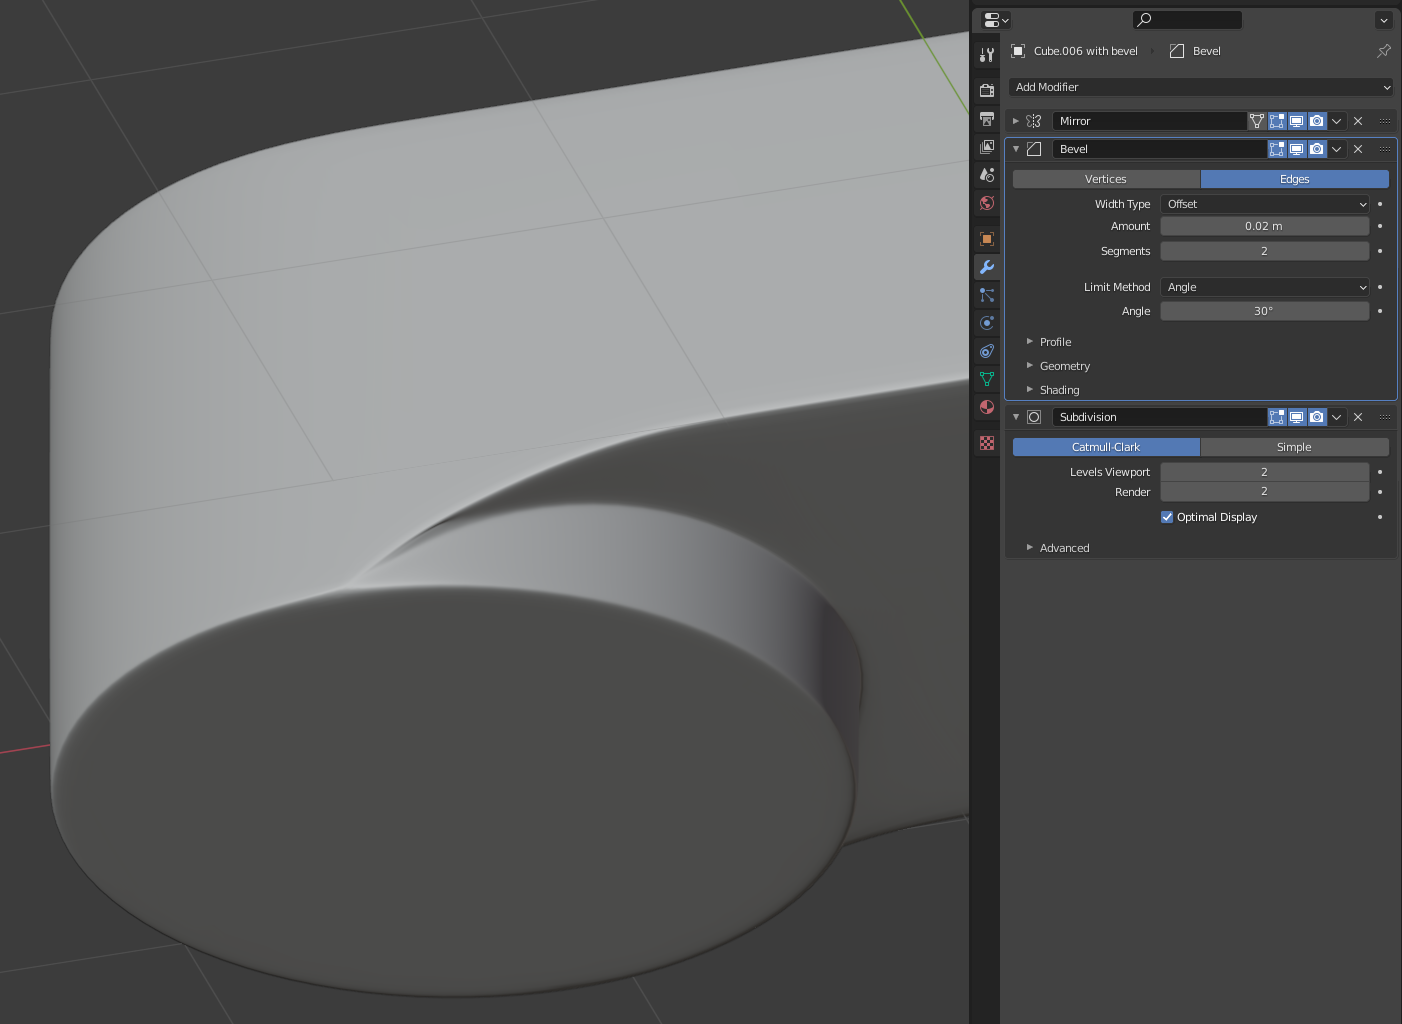Toggle Mirror modifier viewport visibility
The width and height of the screenshot is (1402, 1024).
[1297, 121]
